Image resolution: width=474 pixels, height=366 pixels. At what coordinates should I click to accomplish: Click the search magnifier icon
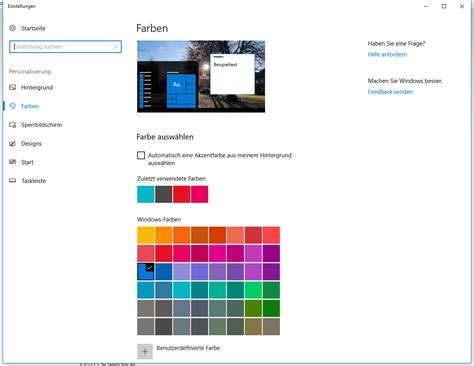pyautogui.click(x=115, y=47)
